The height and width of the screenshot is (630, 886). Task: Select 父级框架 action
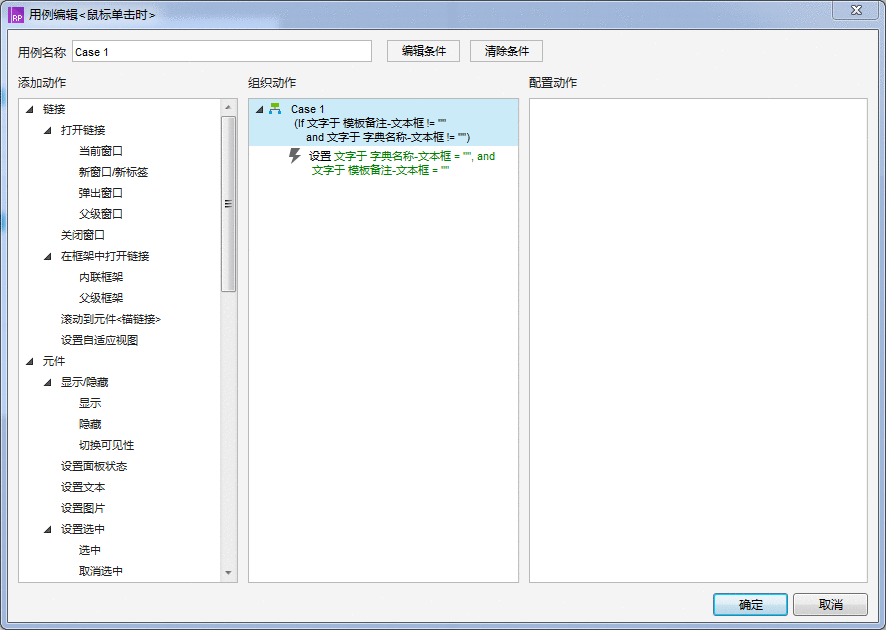point(101,298)
